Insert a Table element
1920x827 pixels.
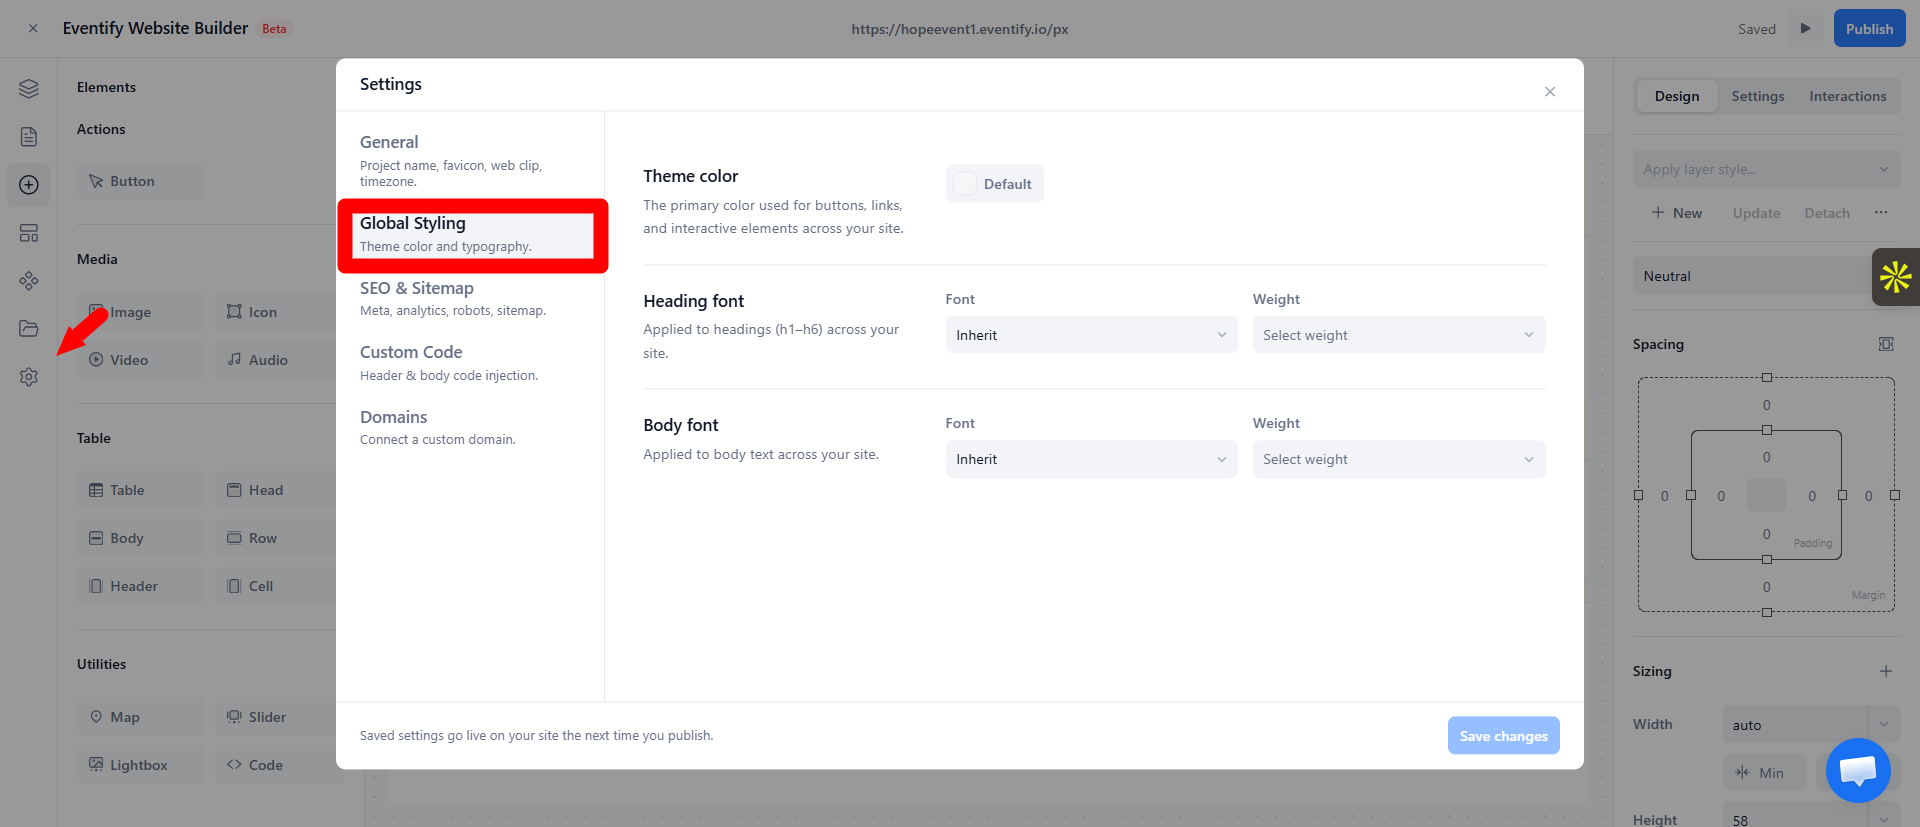pos(141,490)
